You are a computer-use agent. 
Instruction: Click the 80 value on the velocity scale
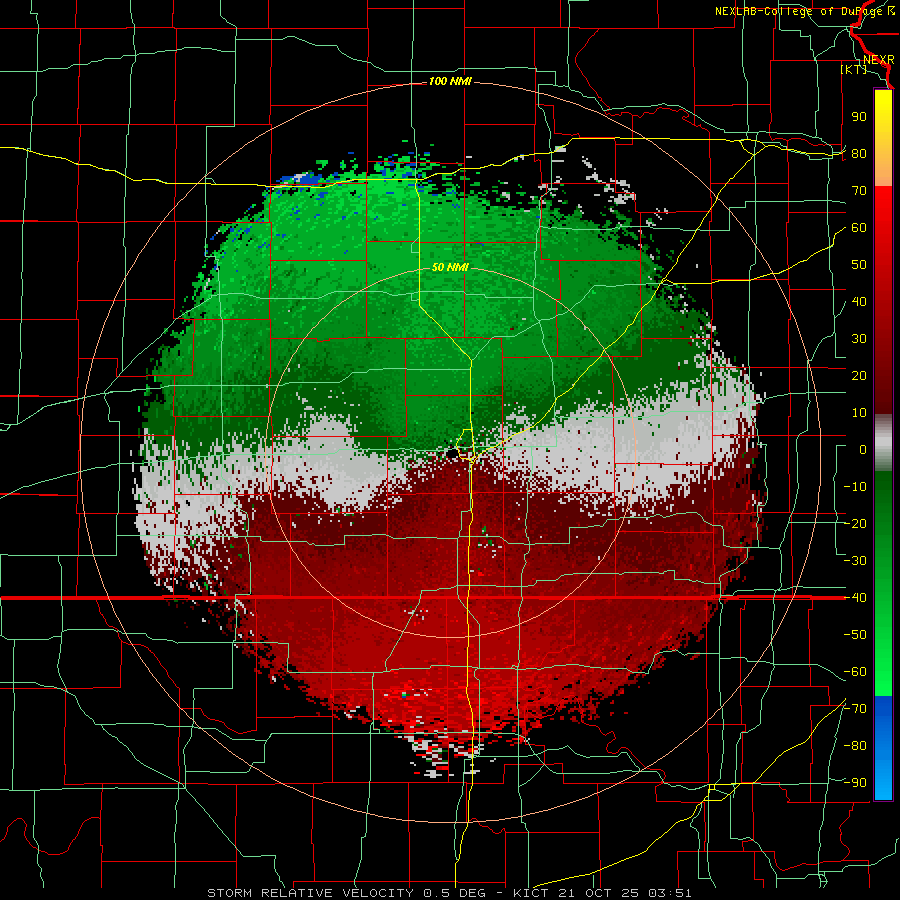pos(859,154)
